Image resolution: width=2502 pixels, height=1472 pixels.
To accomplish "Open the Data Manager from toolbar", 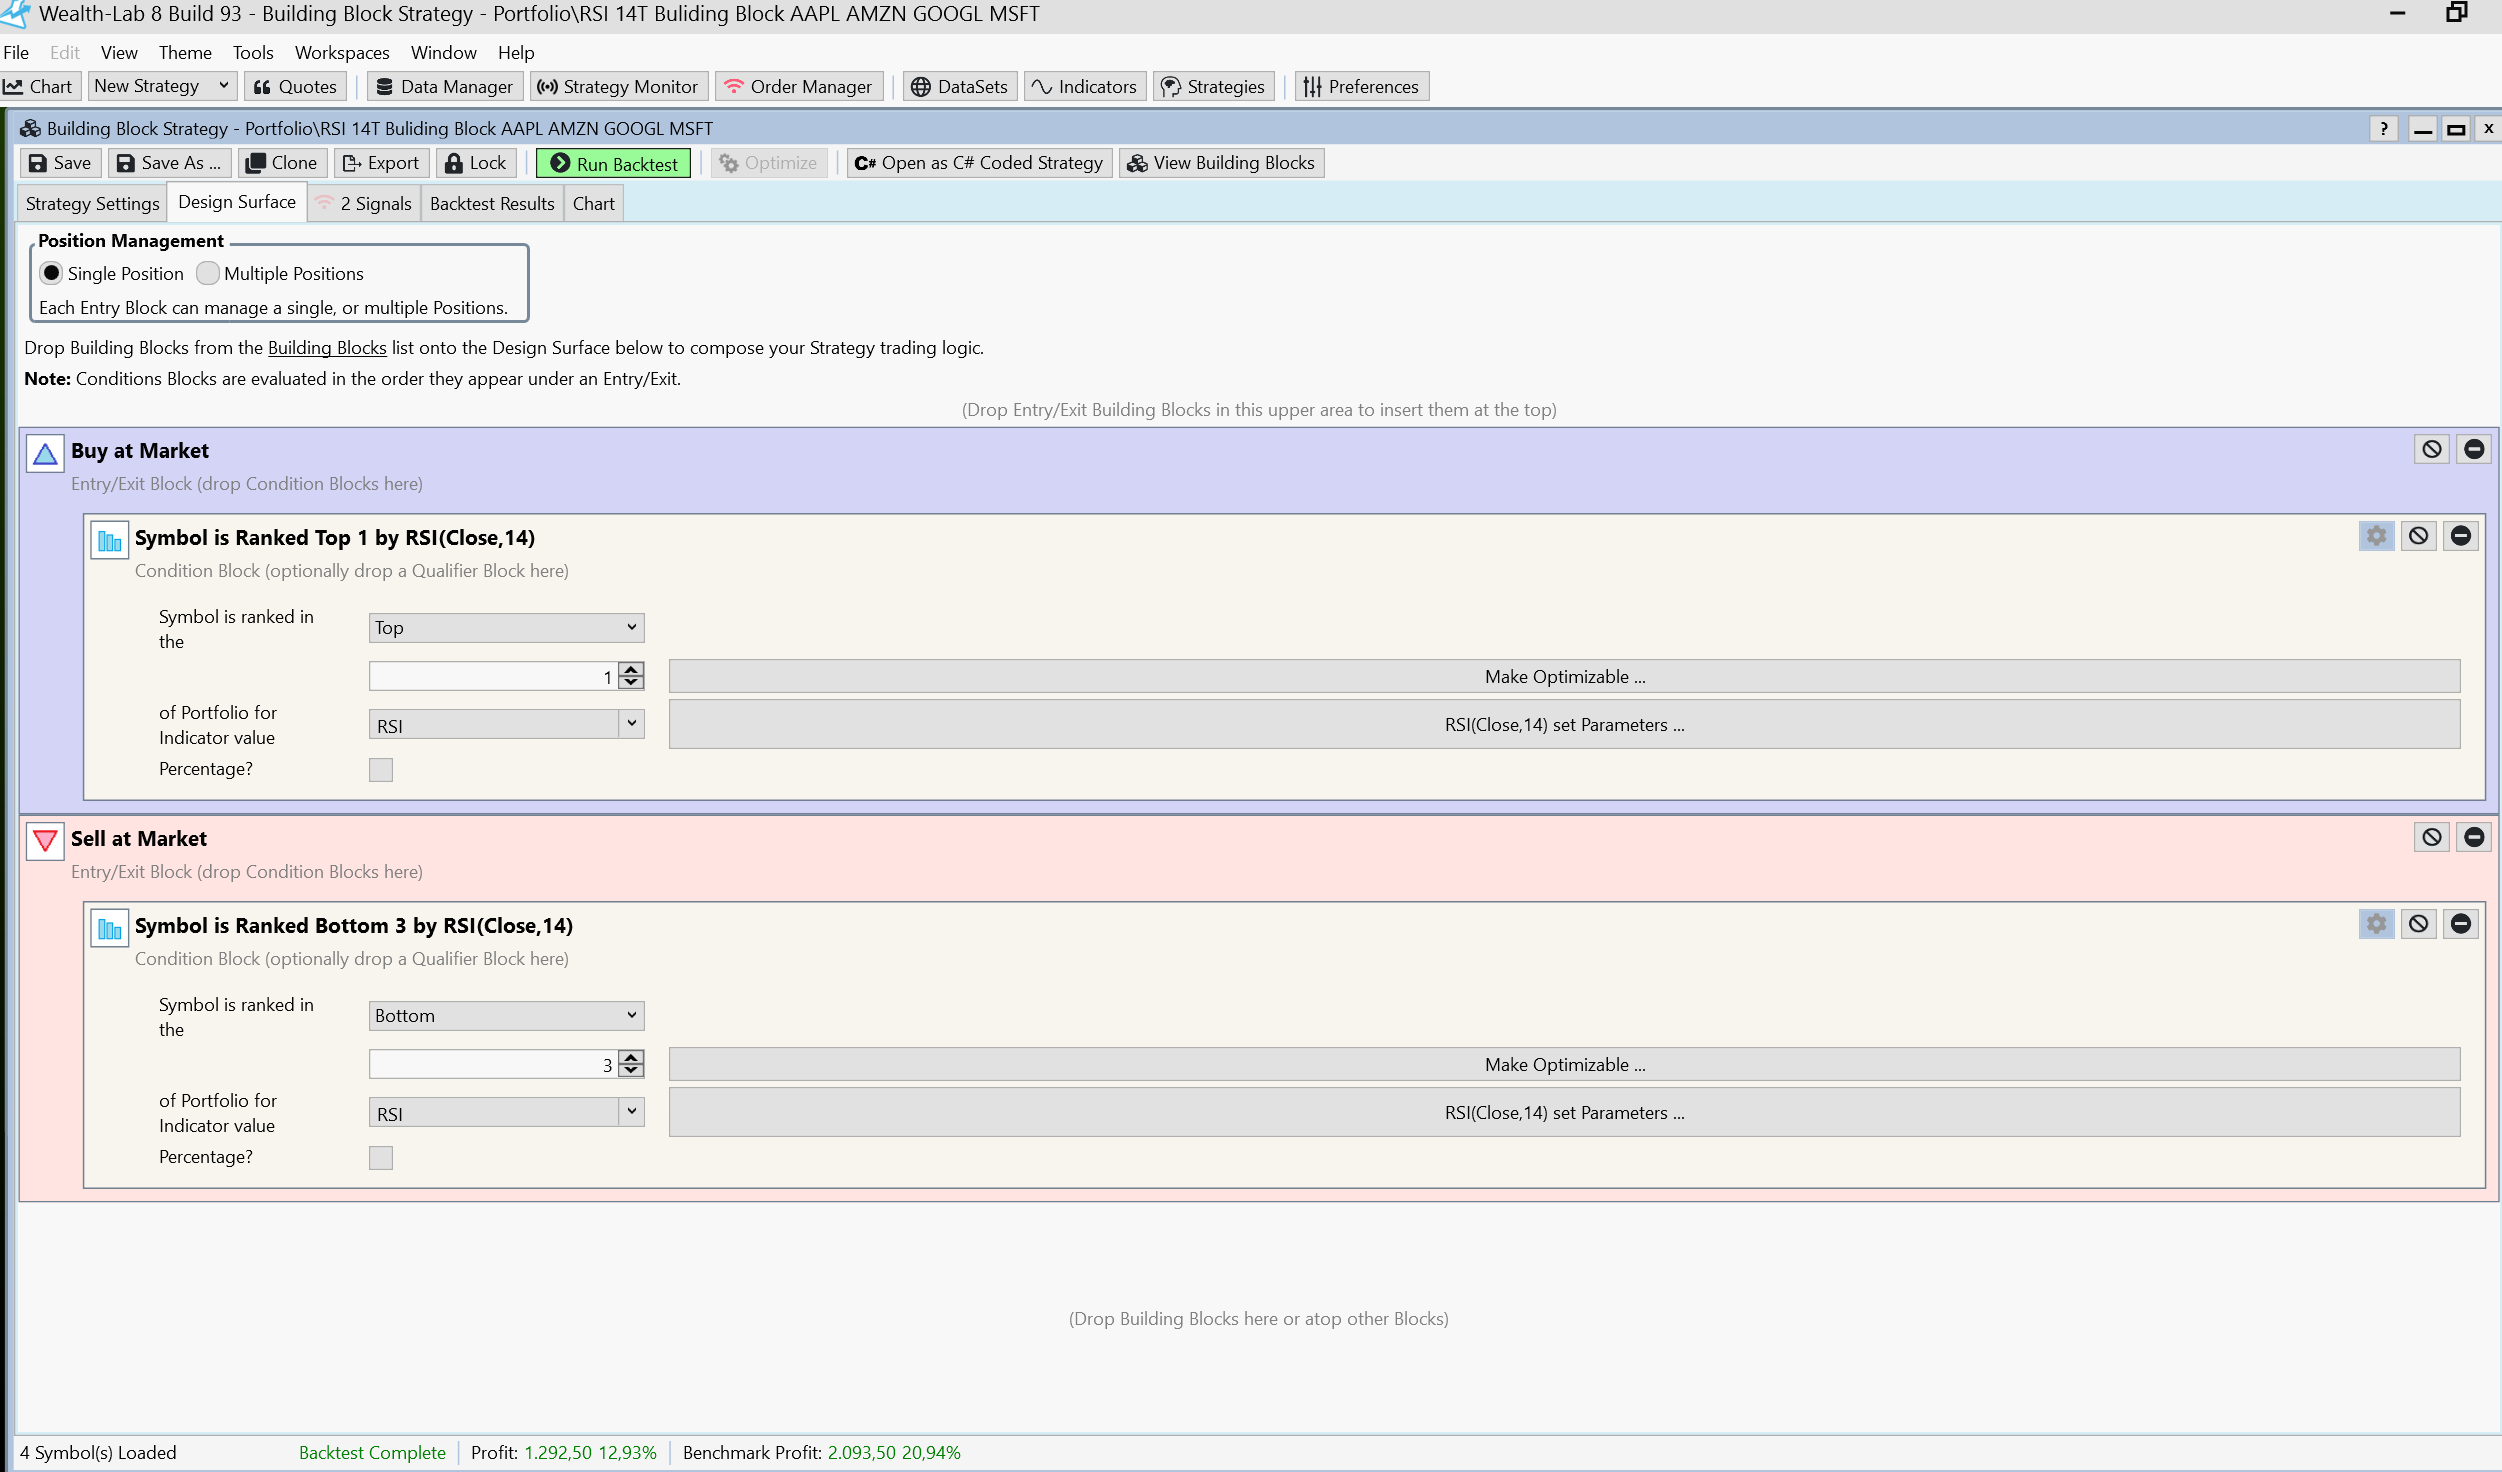I will [x=445, y=86].
